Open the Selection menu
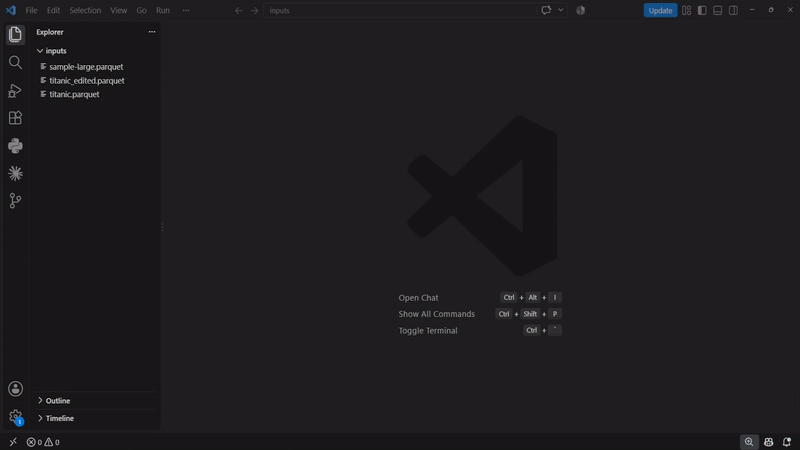This screenshot has width=800, height=450. [x=85, y=10]
